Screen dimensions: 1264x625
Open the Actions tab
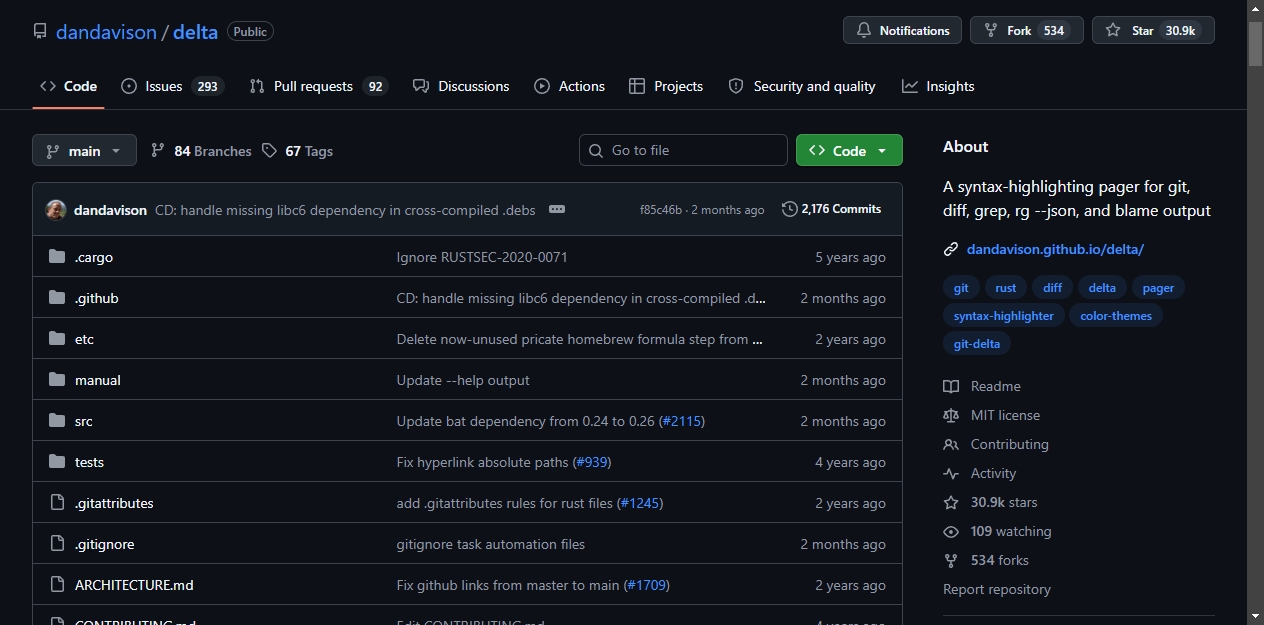pyautogui.click(x=570, y=86)
